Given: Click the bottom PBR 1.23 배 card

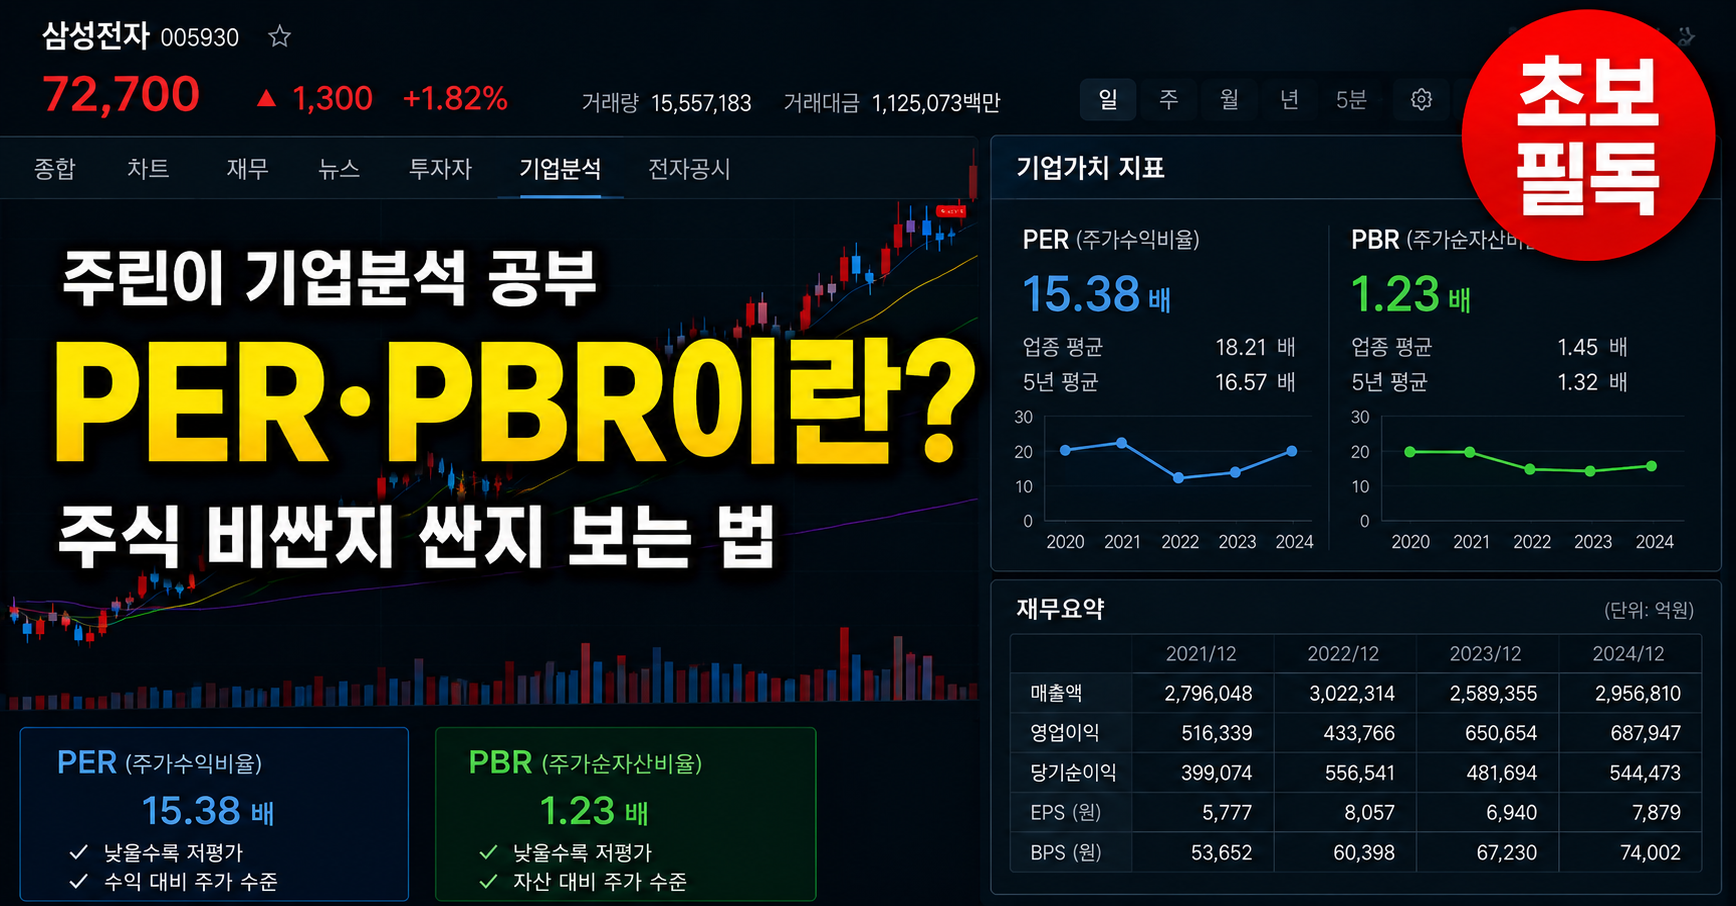Looking at the screenshot, I should click(x=625, y=814).
